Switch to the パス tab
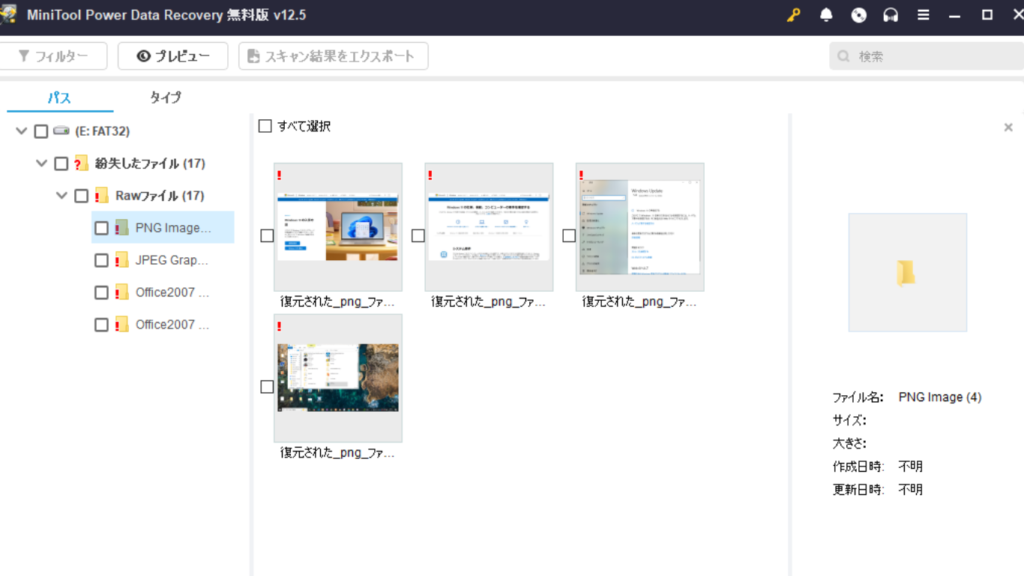This screenshot has width=1024, height=576. [59, 98]
